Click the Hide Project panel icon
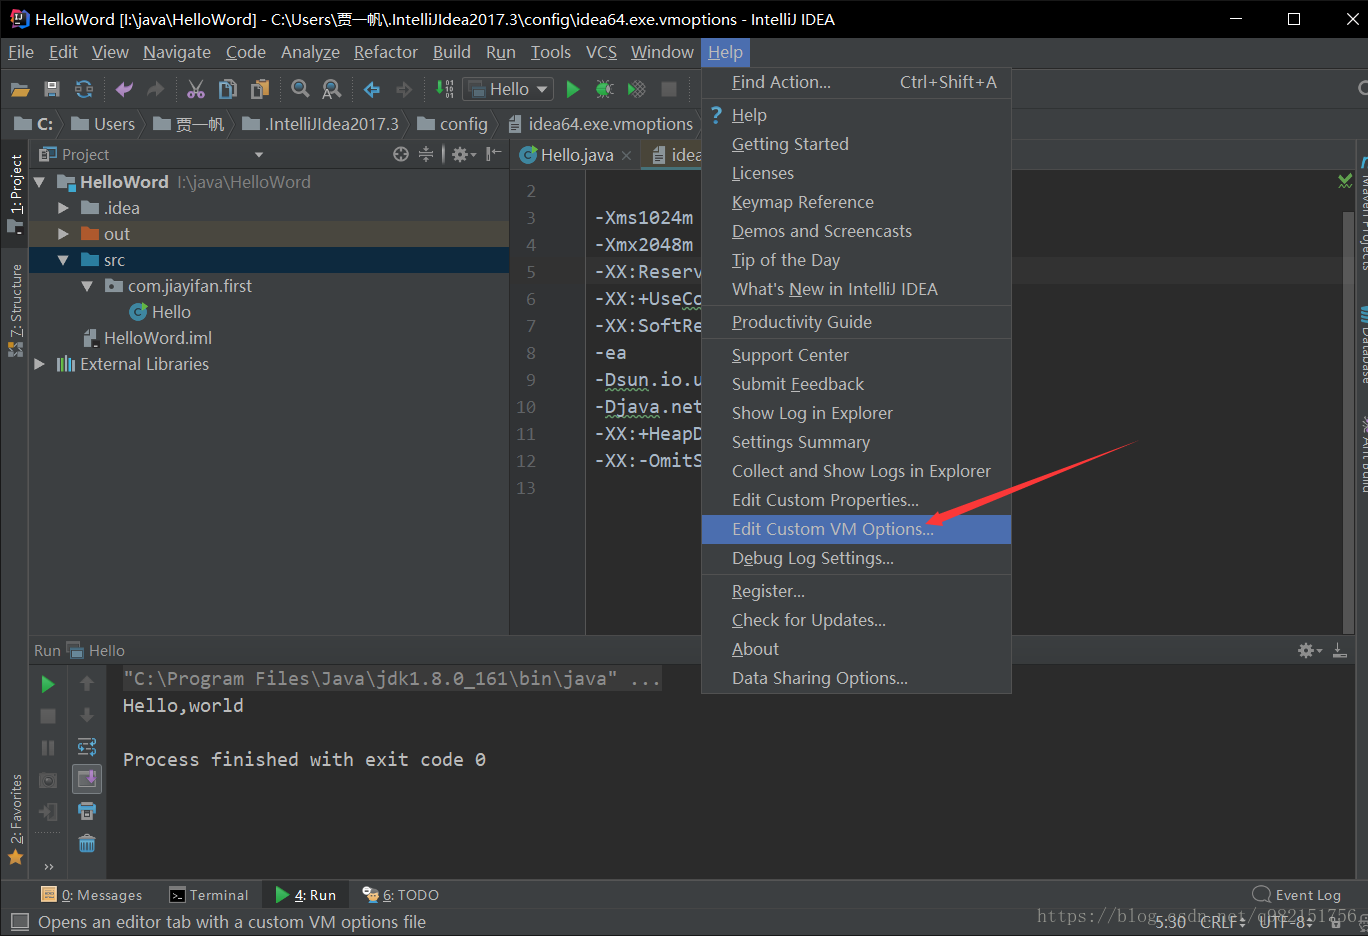The height and width of the screenshot is (936, 1368). tap(494, 154)
